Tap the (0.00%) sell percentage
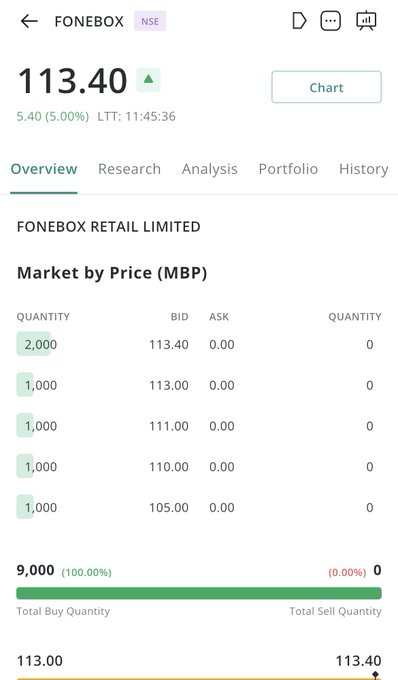 pyautogui.click(x=347, y=572)
